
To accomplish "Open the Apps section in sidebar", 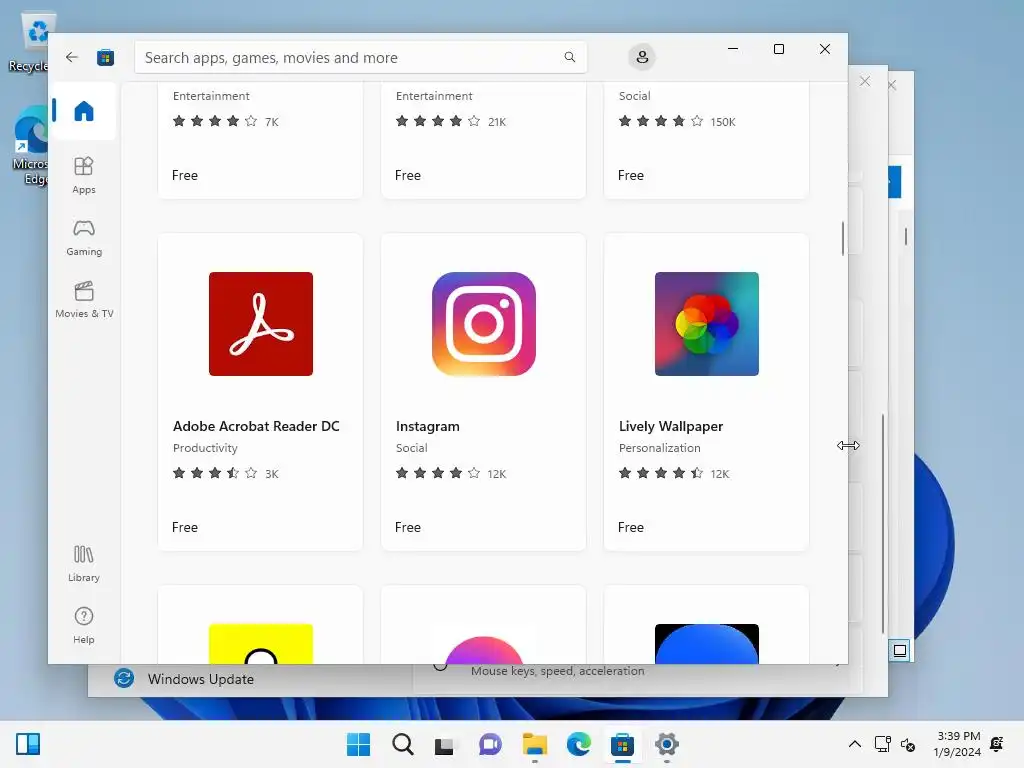I will [x=84, y=175].
